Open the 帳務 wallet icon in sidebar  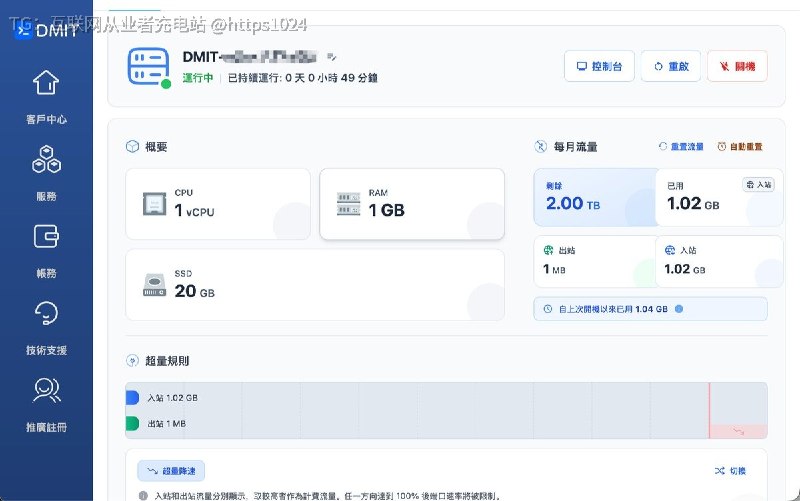(x=46, y=236)
